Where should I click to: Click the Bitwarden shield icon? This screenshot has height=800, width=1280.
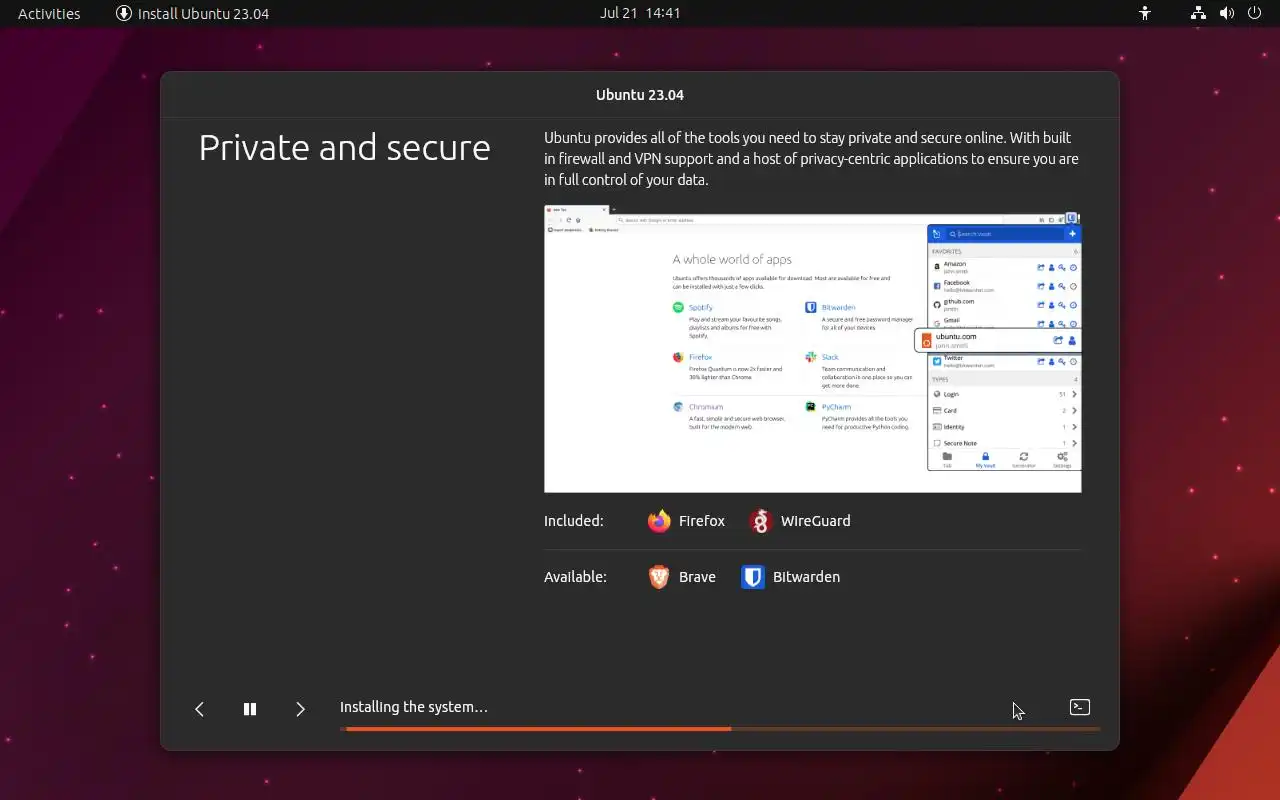point(753,577)
